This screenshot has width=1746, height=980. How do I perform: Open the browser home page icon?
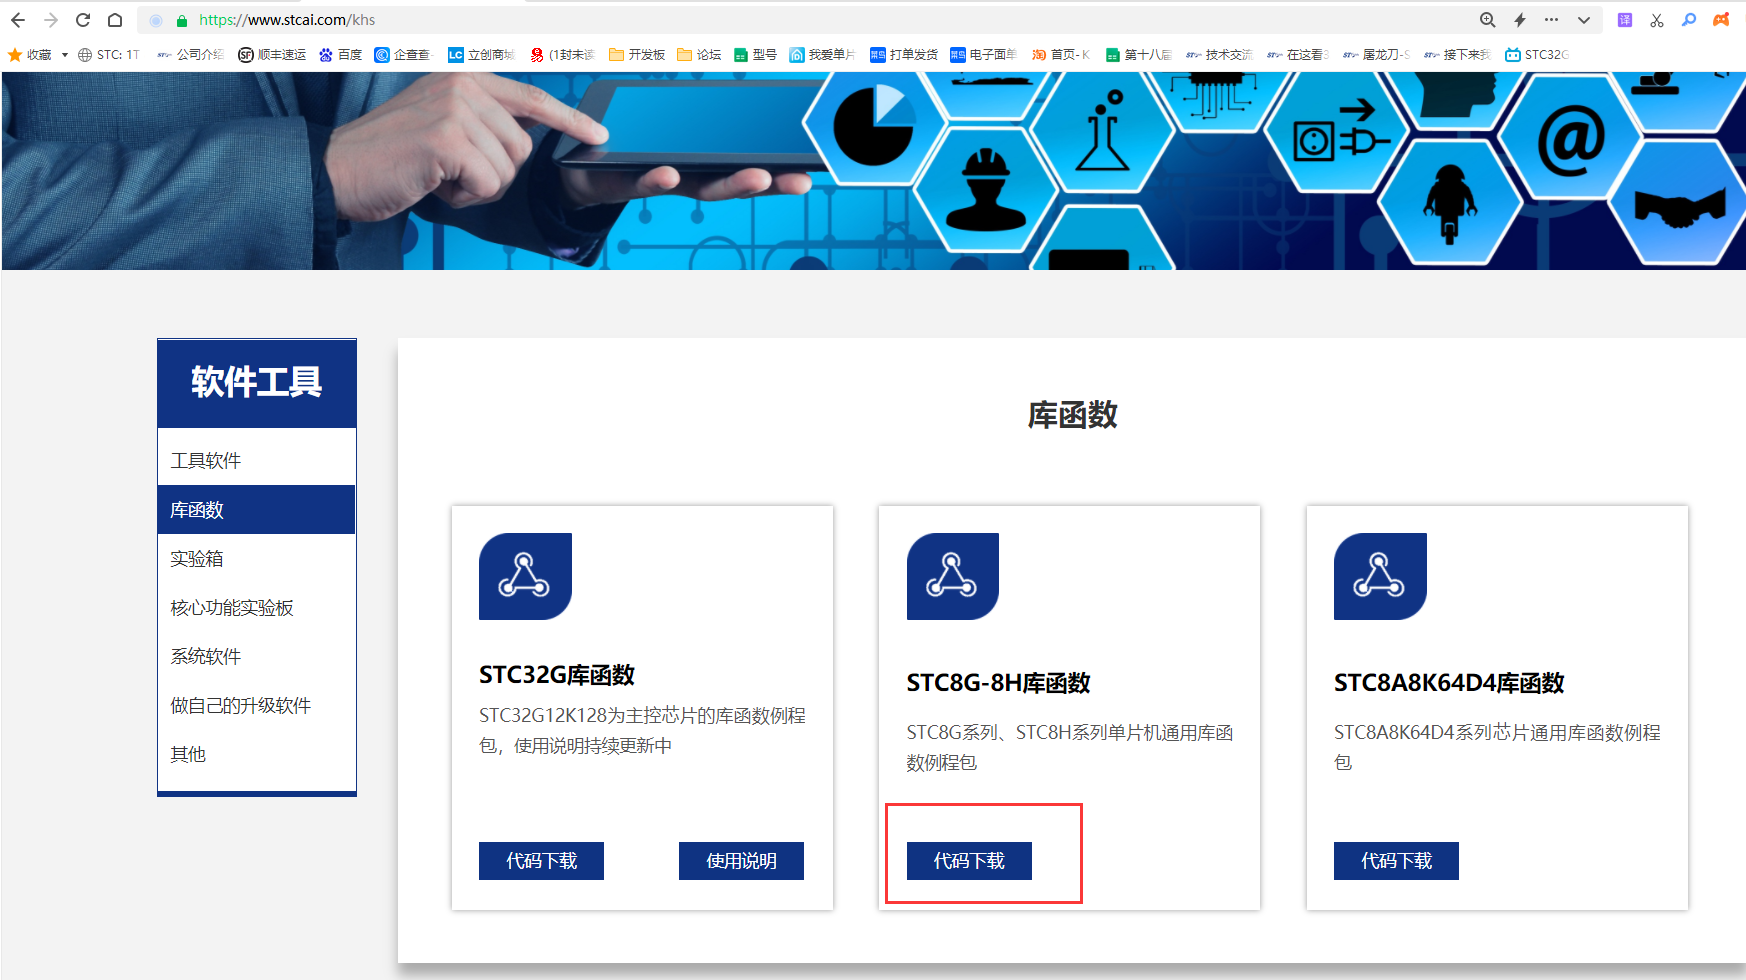click(x=115, y=20)
